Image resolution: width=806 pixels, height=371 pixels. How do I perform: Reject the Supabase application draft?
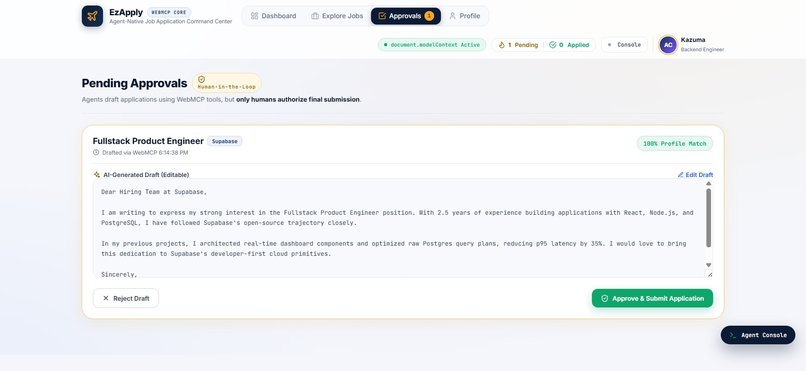point(126,298)
